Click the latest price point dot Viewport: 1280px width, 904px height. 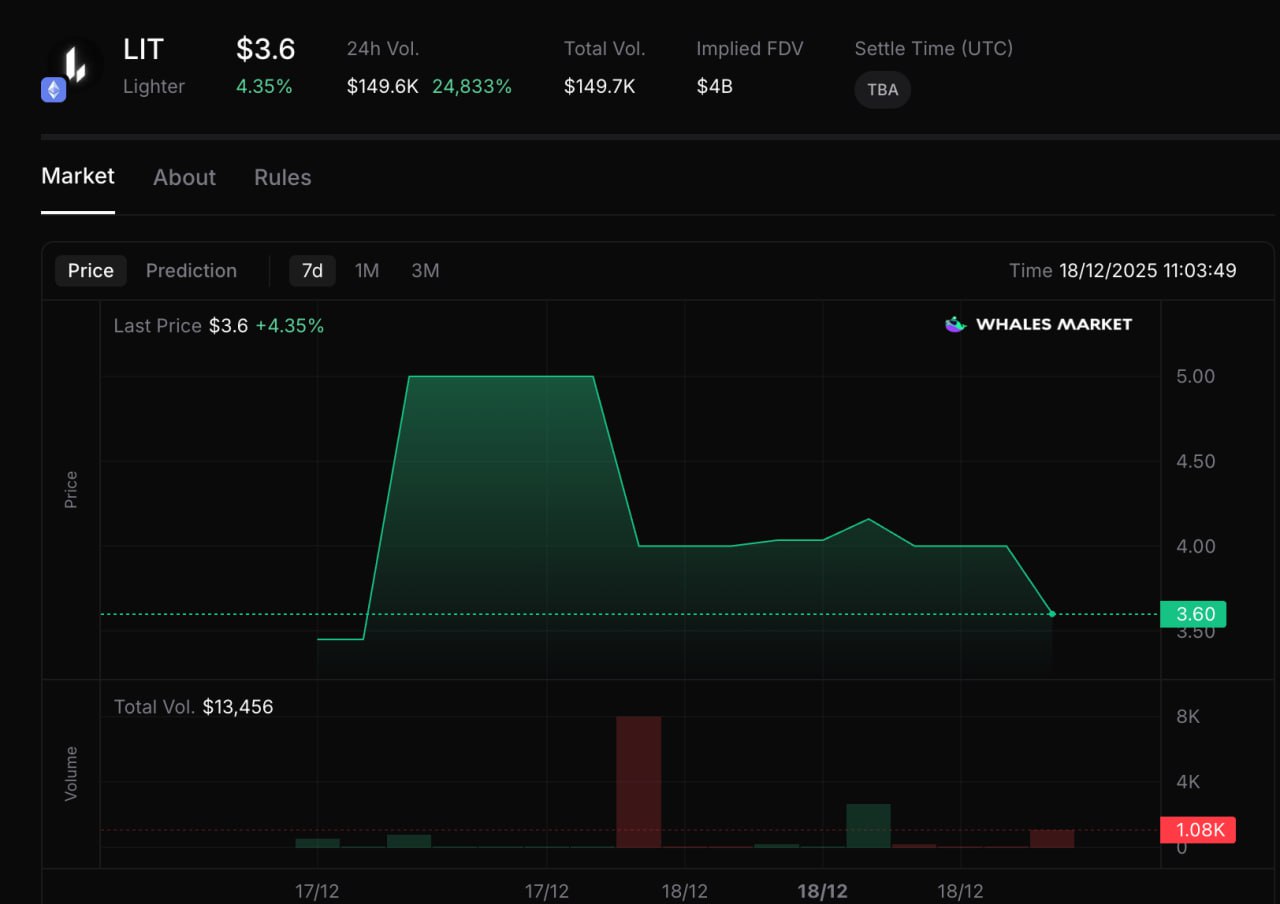tap(1052, 614)
